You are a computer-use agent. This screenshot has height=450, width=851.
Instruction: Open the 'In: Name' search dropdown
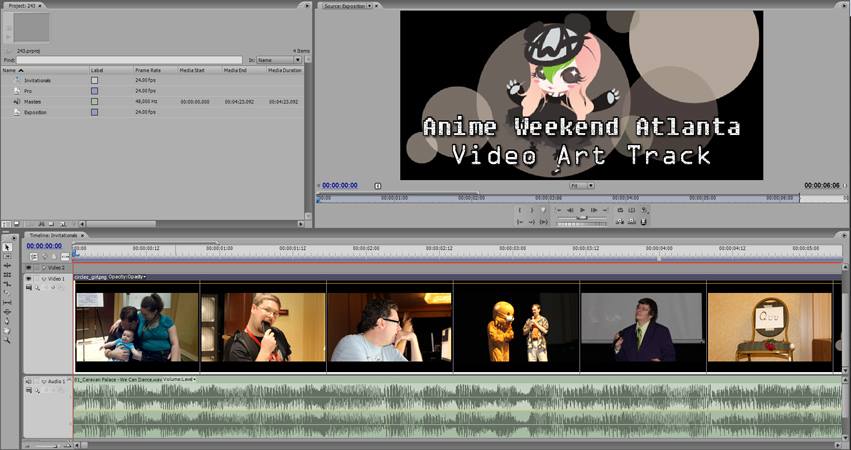[279, 60]
